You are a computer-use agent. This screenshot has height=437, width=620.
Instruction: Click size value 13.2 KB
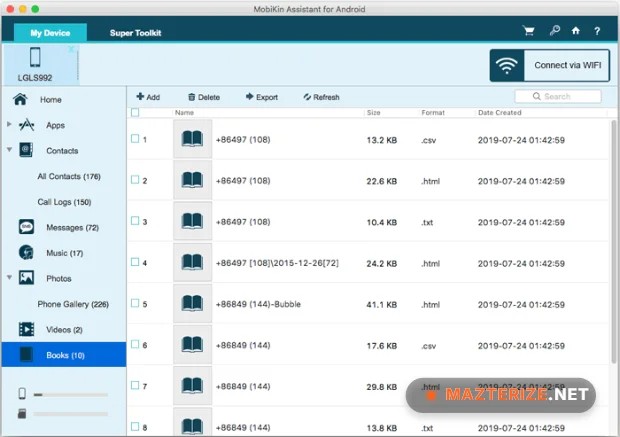[382, 140]
